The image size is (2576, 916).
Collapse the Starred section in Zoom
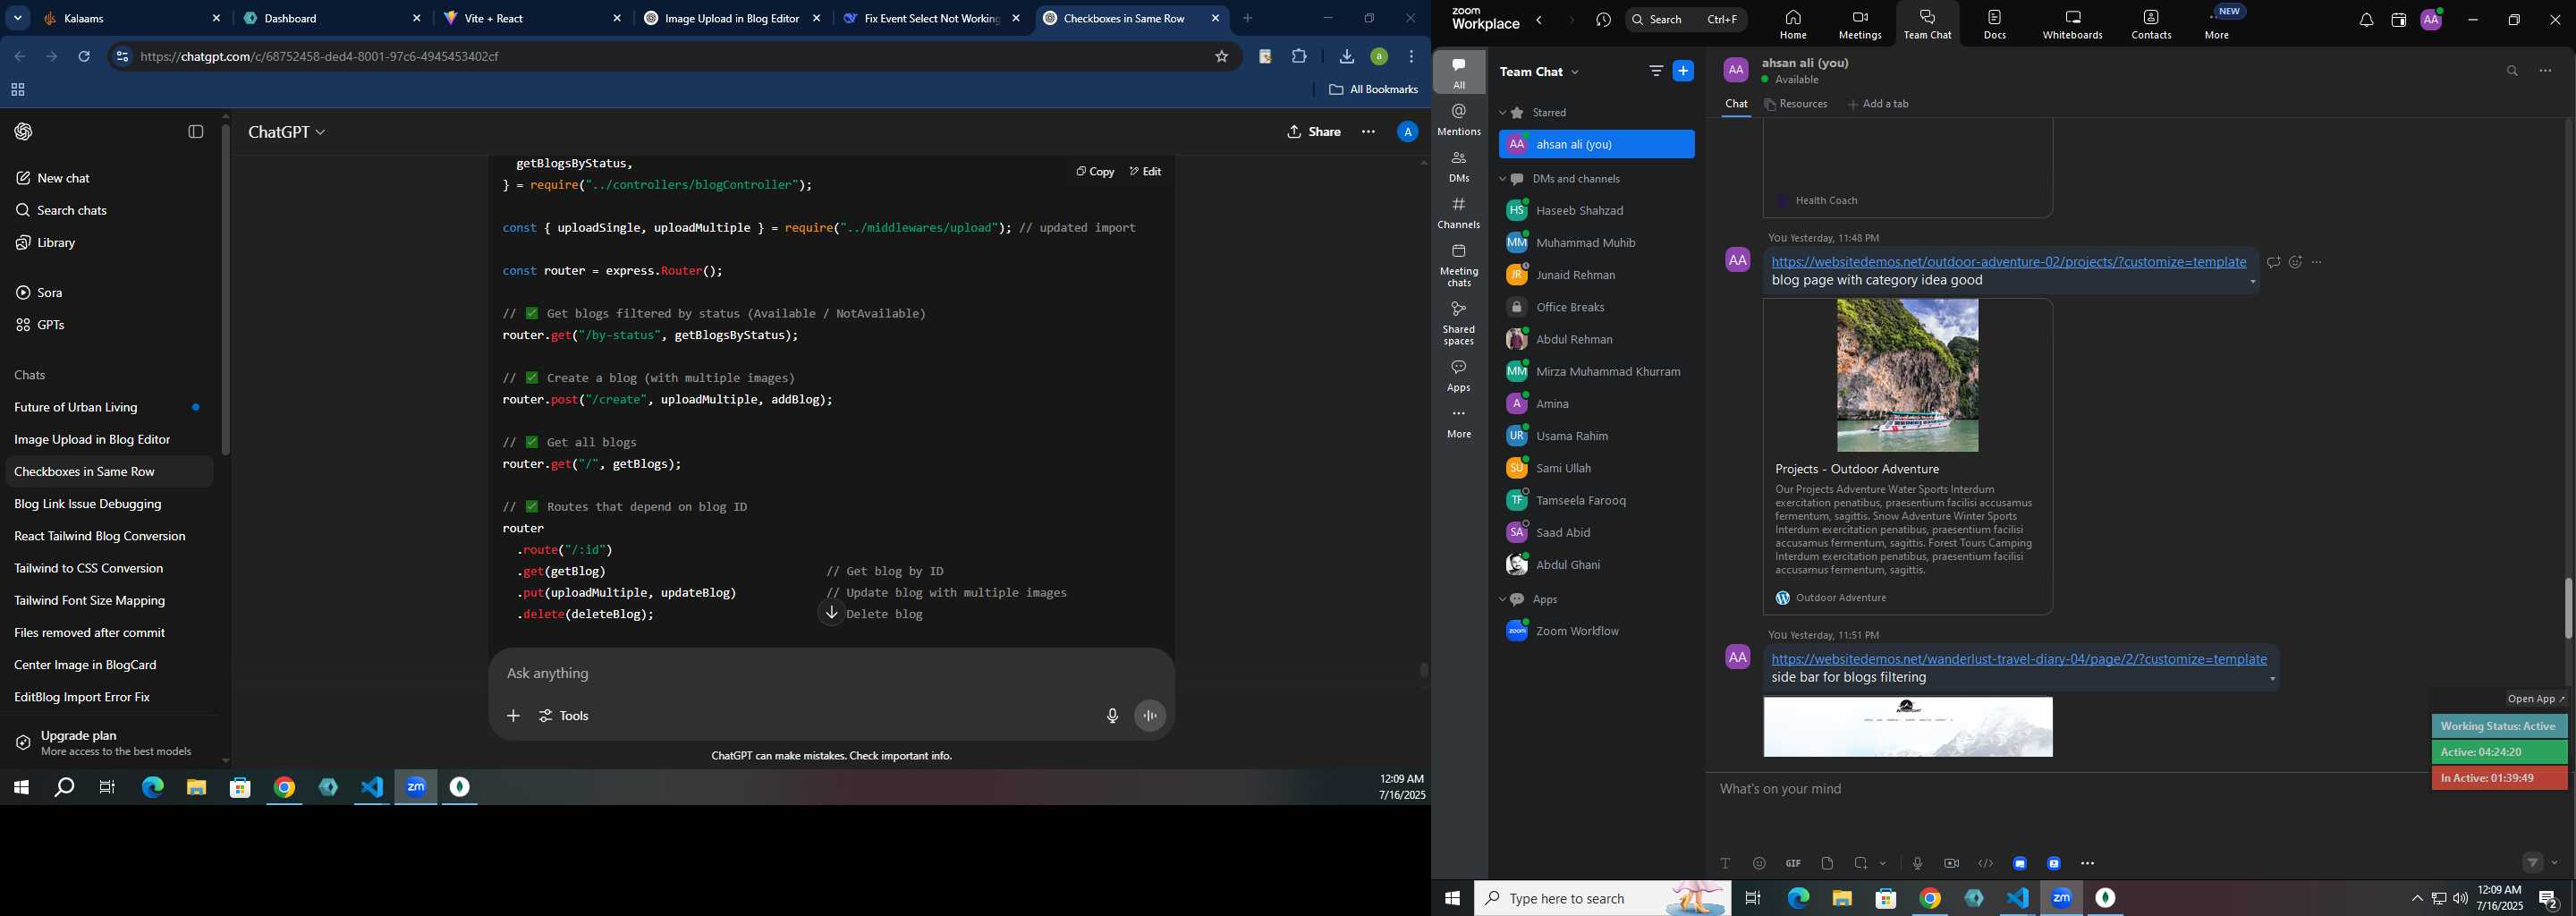[1502, 113]
